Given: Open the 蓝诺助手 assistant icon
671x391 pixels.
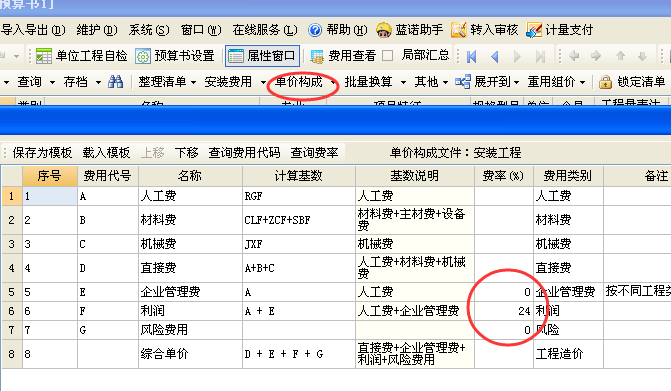Looking at the screenshot, I should click(384, 30).
